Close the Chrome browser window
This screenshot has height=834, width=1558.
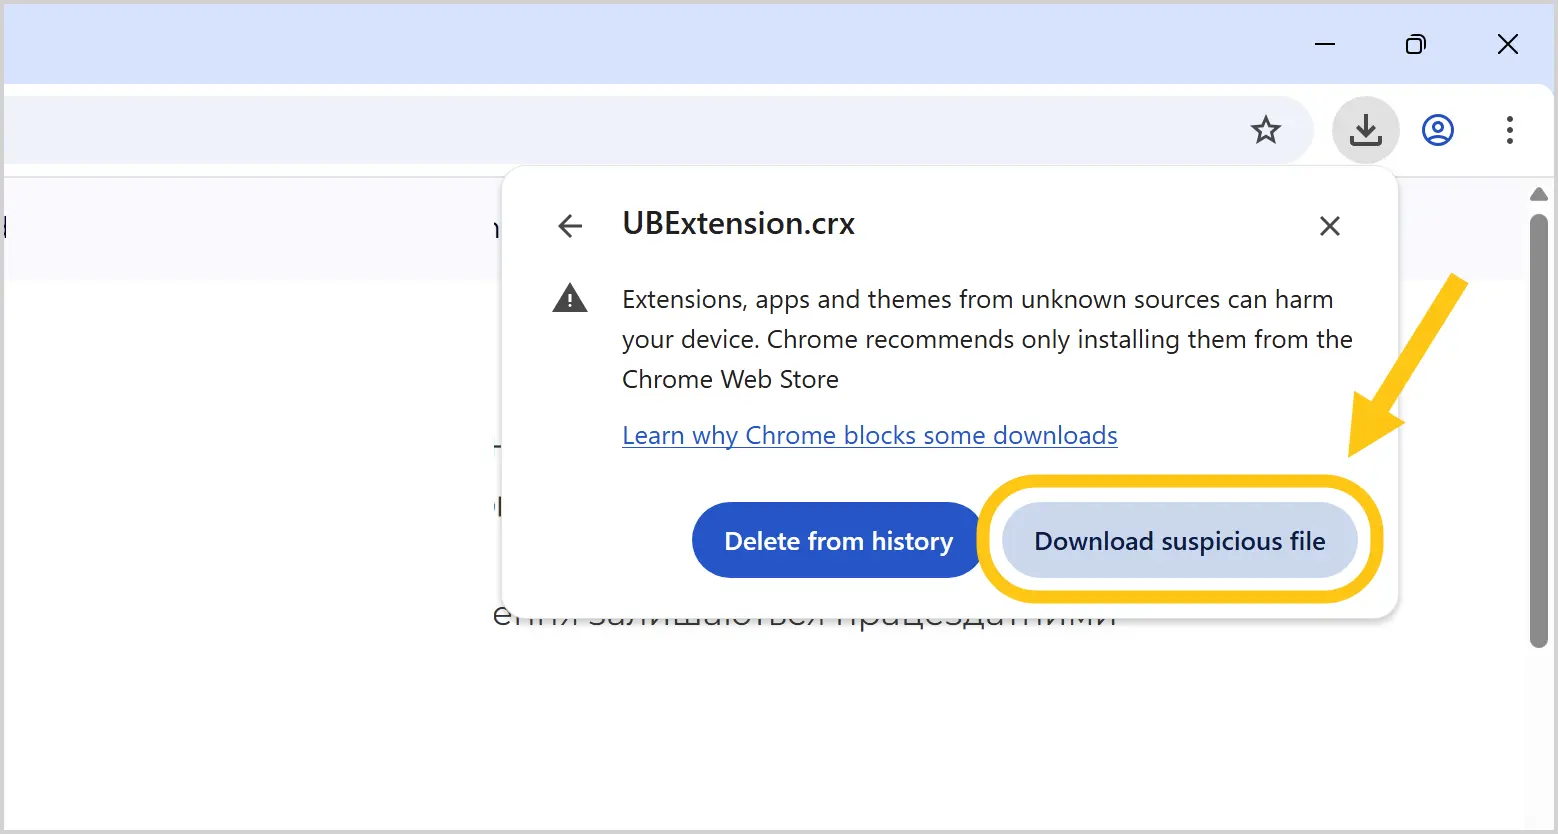point(1508,44)
